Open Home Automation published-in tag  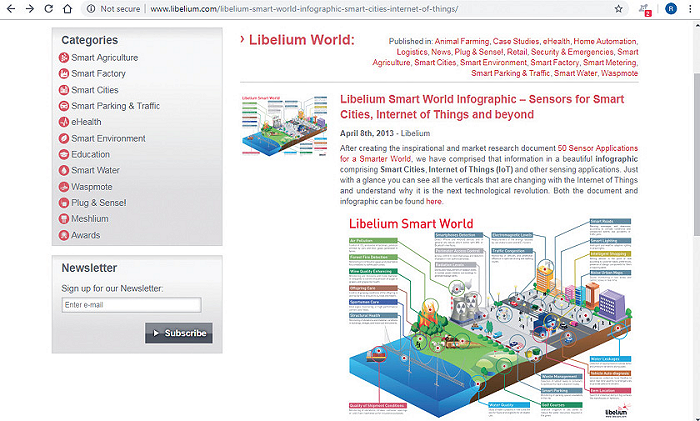tap(605, 41)
